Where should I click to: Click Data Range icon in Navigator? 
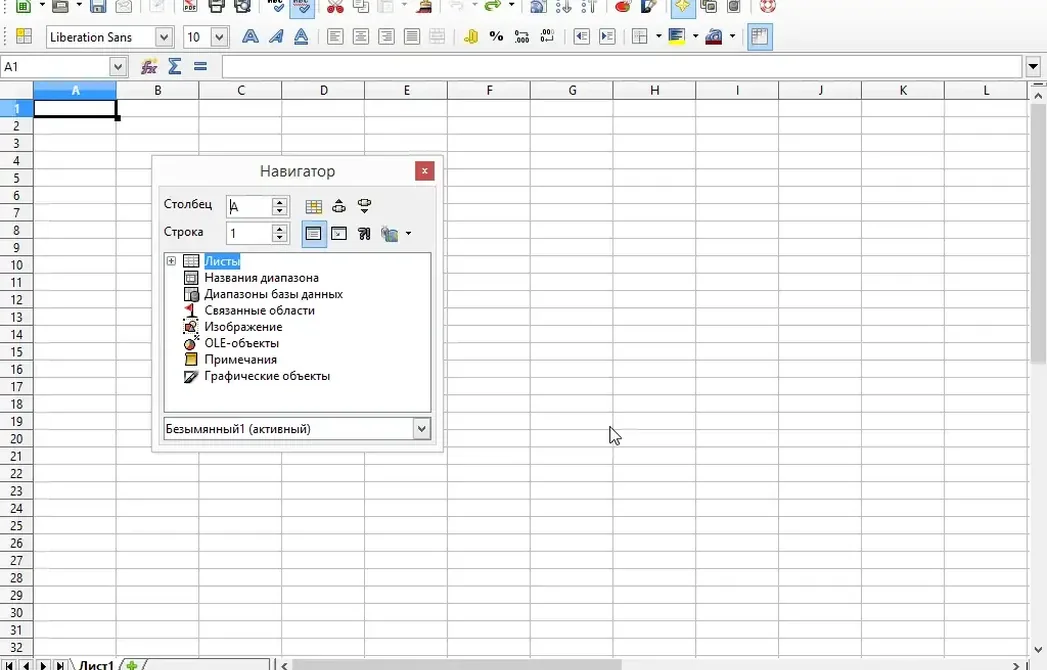click(313, 206)
